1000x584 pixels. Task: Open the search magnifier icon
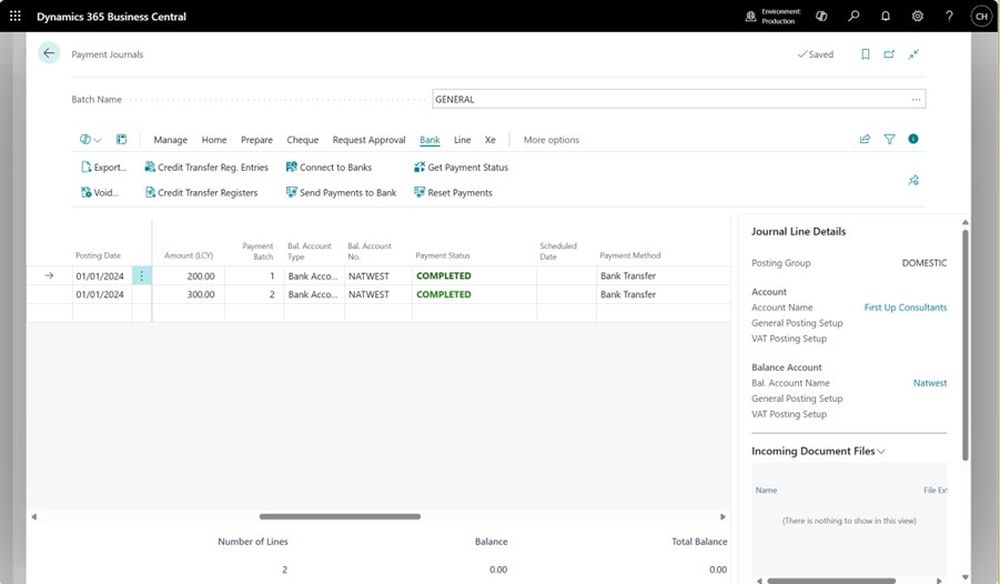point(853,16)
